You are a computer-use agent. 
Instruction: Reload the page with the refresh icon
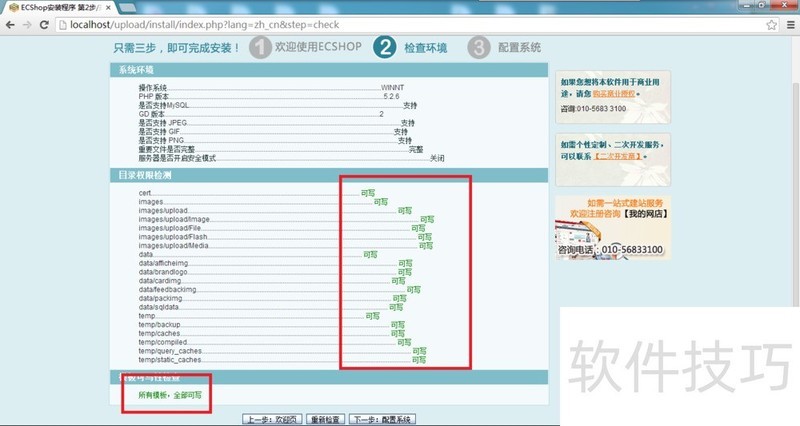click(44, 24)
